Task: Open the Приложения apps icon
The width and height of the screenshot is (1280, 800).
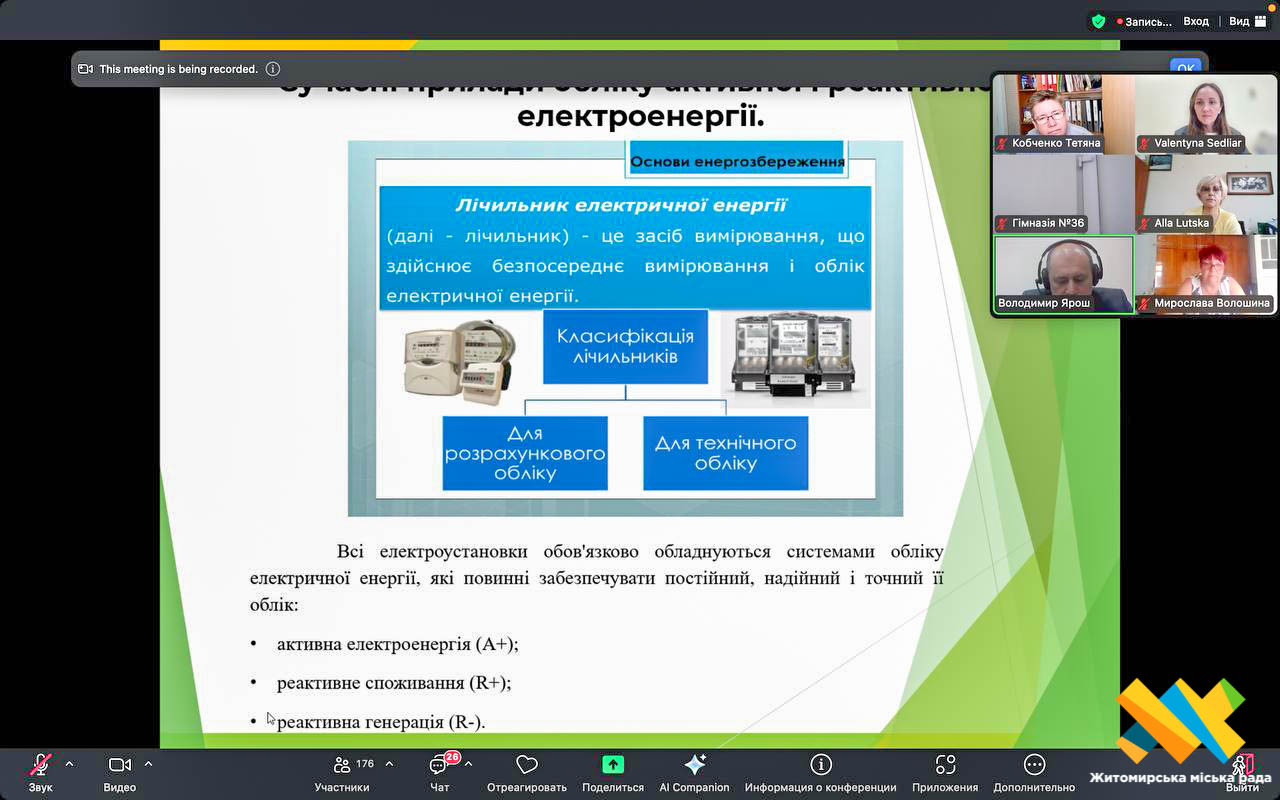Action: pyautogui.click(x=945, y=765)
